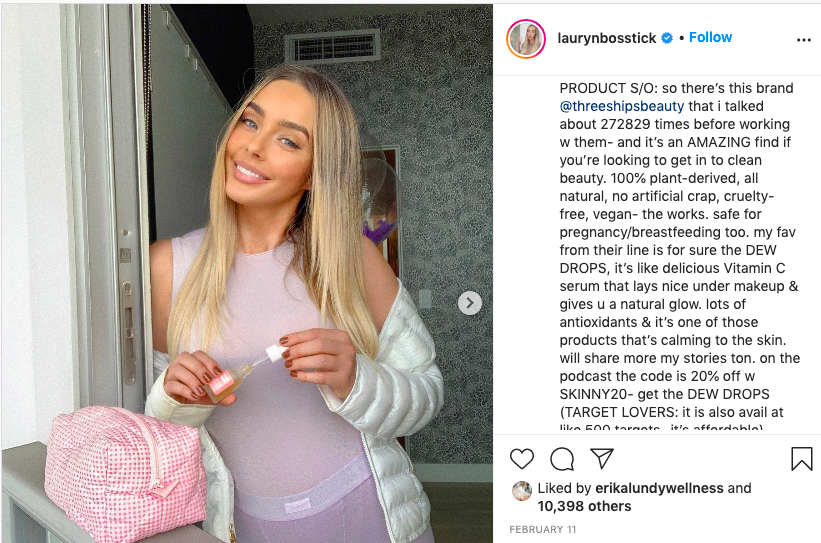Click erikalundywellness small avatar near likes
This screenshot has height=543, width=821.
pyautogui.click(x=522, y=491)
